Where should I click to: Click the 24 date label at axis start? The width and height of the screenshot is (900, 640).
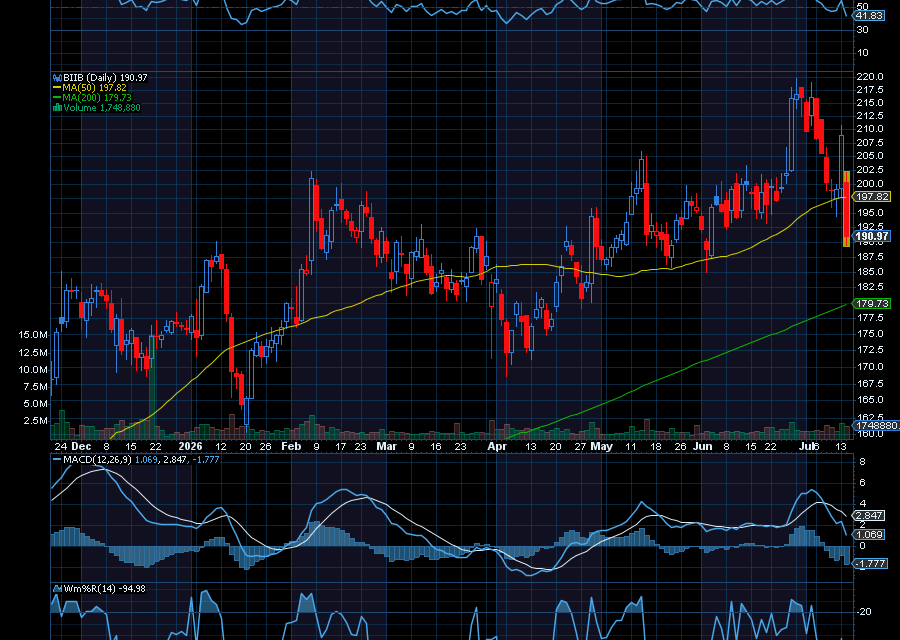pos(61,447)
